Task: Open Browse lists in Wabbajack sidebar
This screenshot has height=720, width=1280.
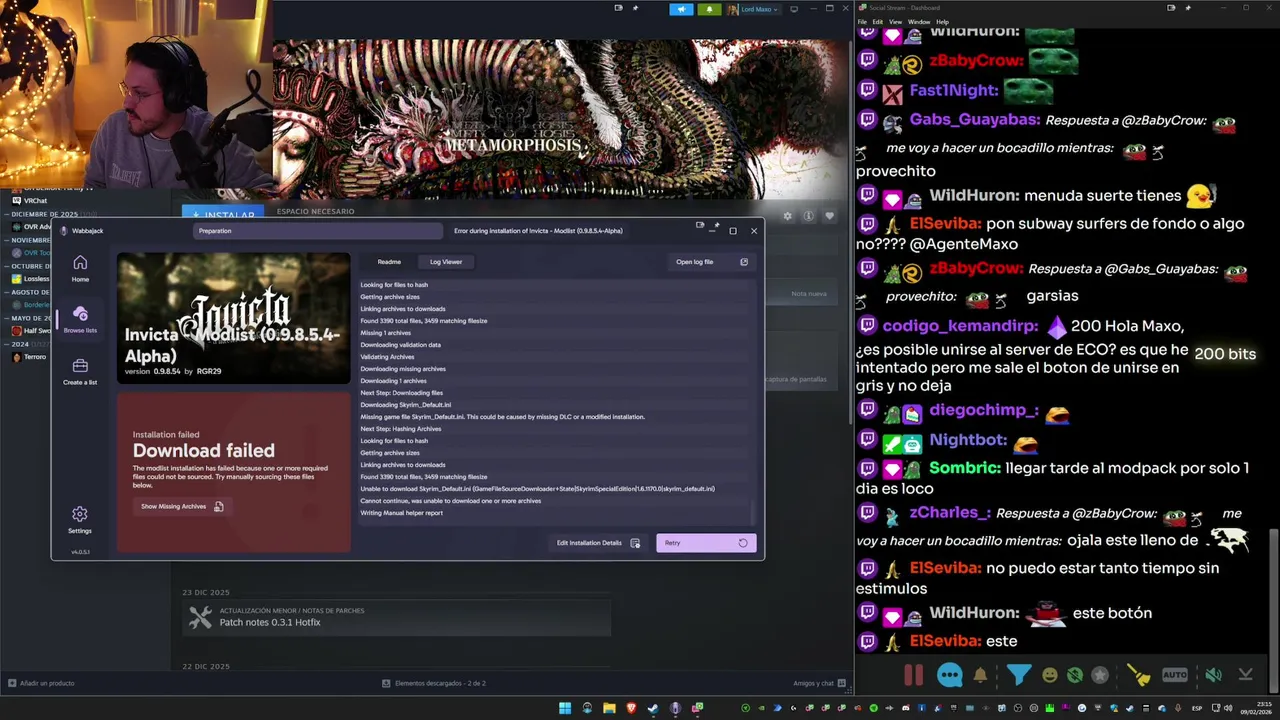Action: click(80, 320)
